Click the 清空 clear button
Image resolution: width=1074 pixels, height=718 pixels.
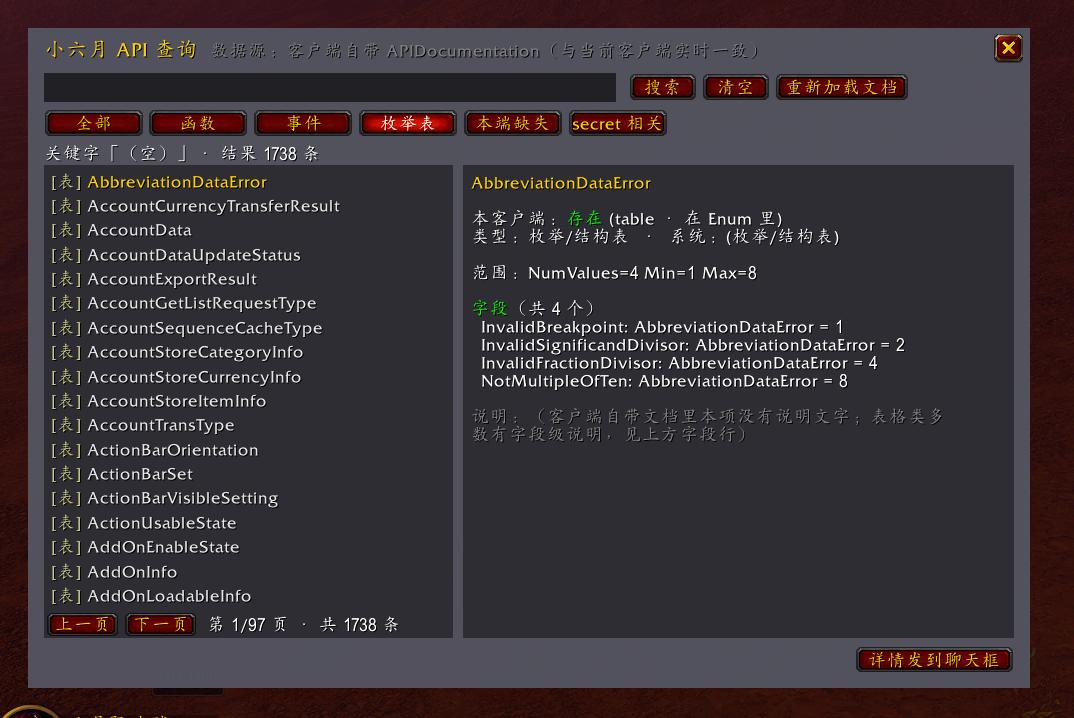pos(735,88)
